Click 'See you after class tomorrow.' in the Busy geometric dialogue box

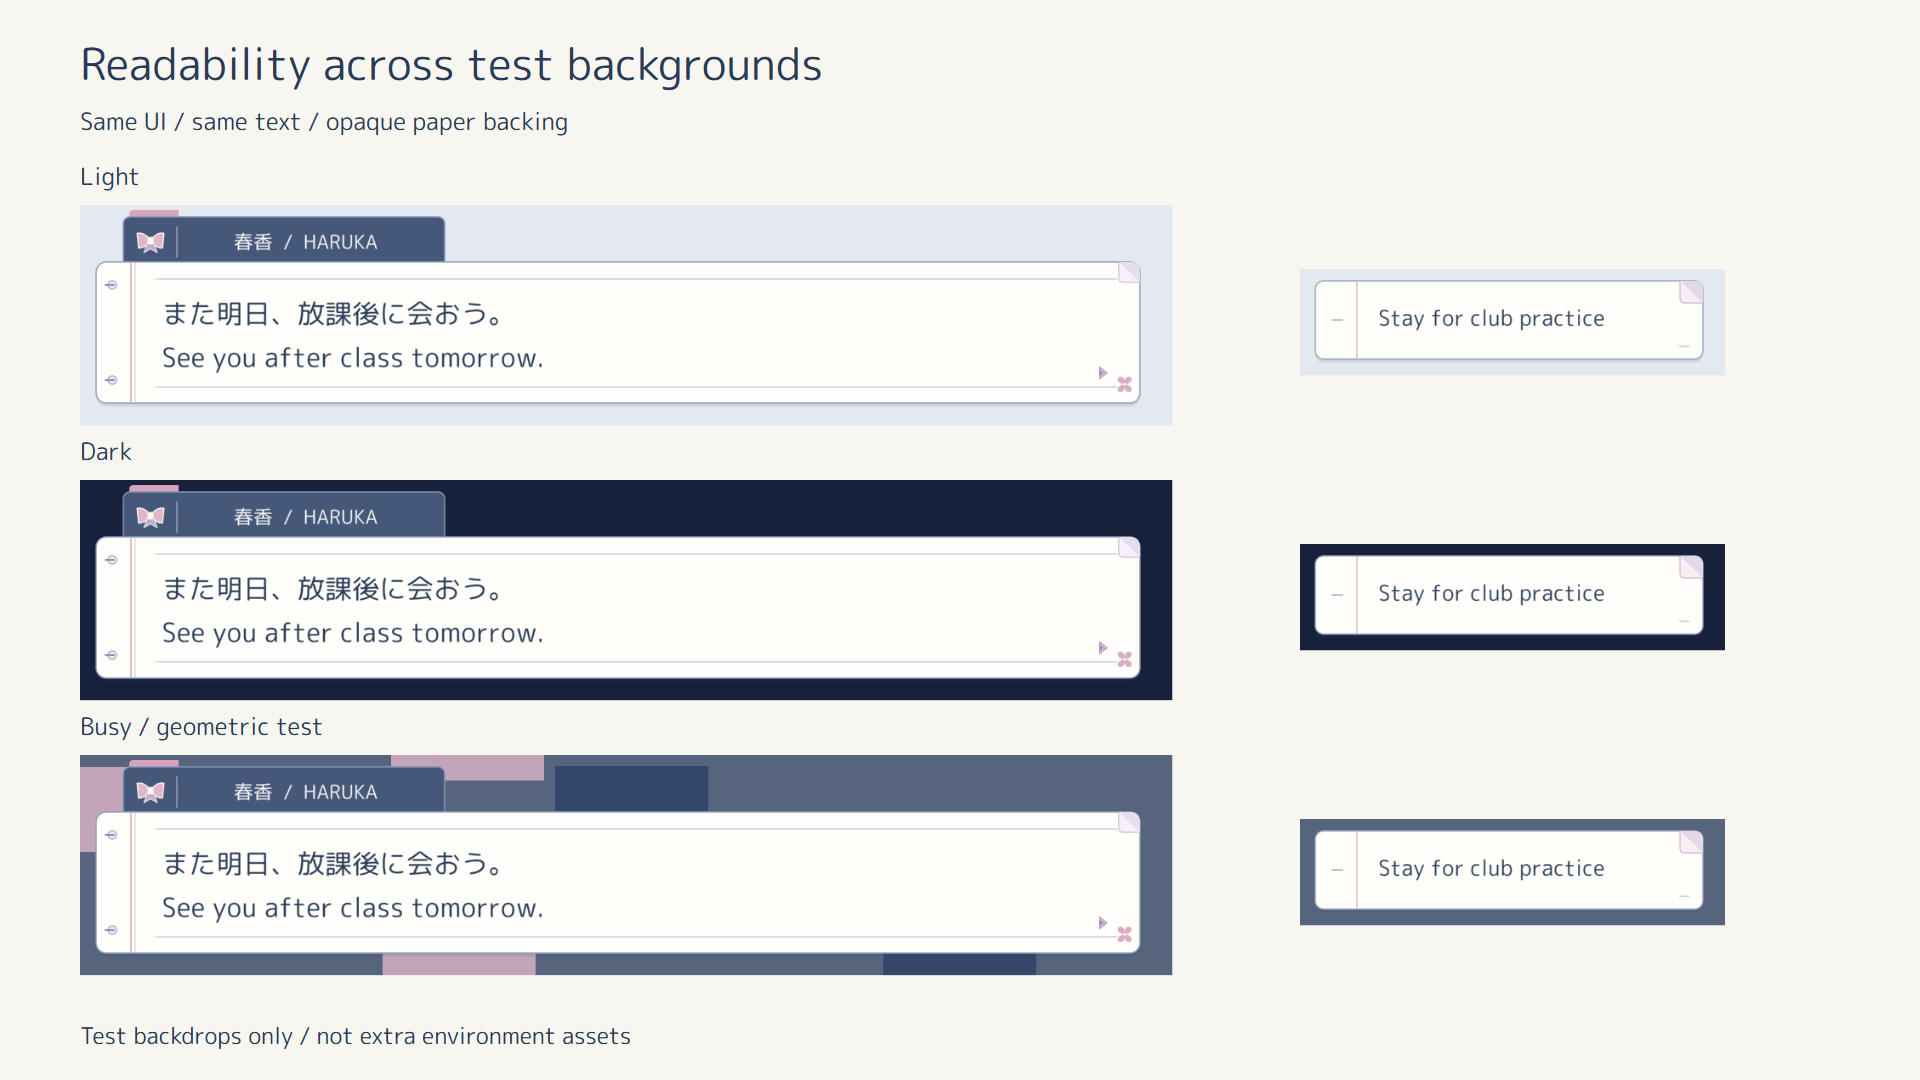click(353, 909)
